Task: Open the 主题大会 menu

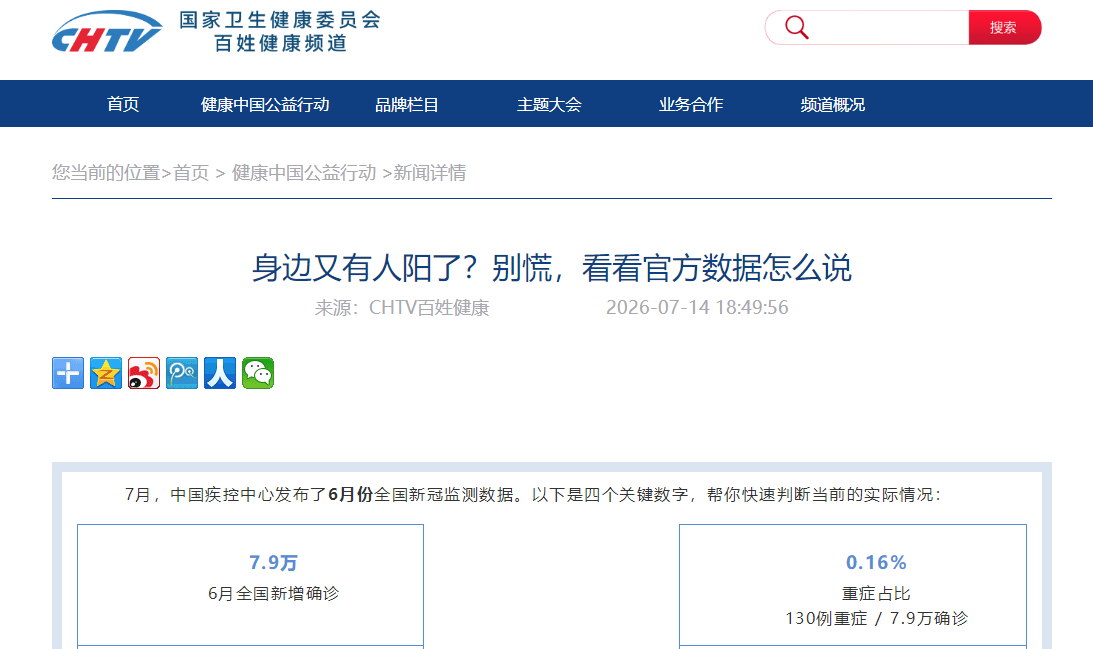Action: 549,105
